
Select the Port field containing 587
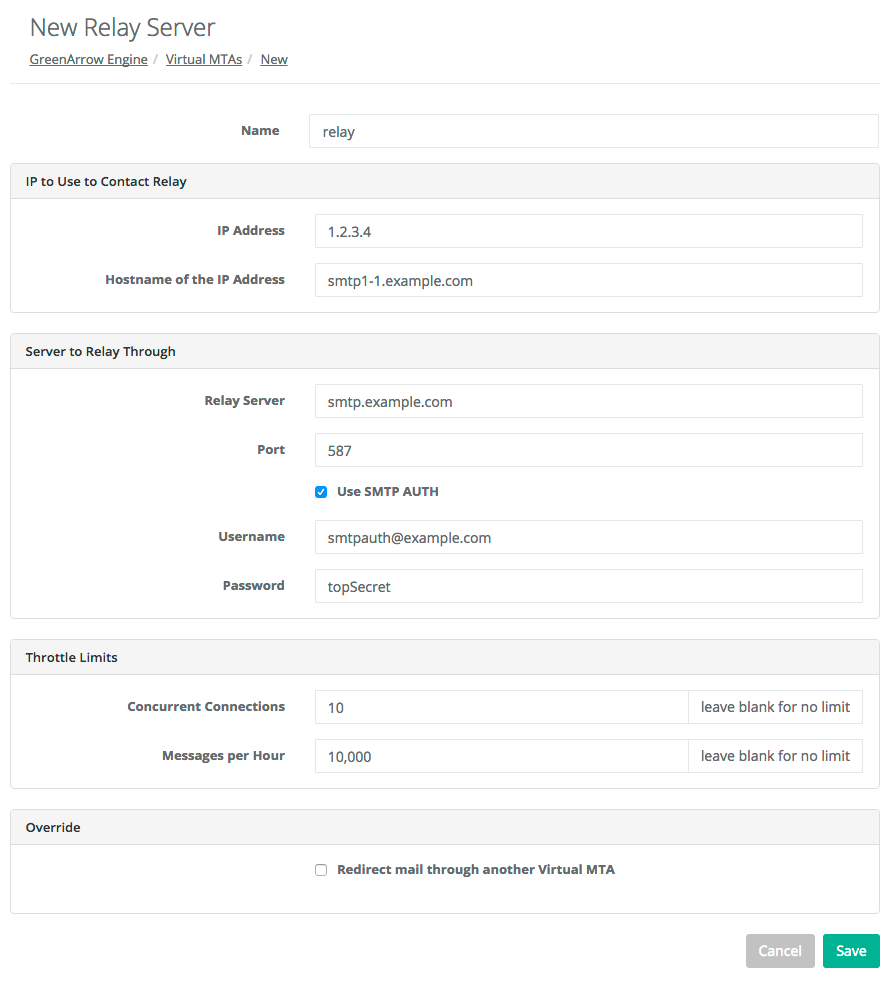pyautogui.click(x=587, y=450)
